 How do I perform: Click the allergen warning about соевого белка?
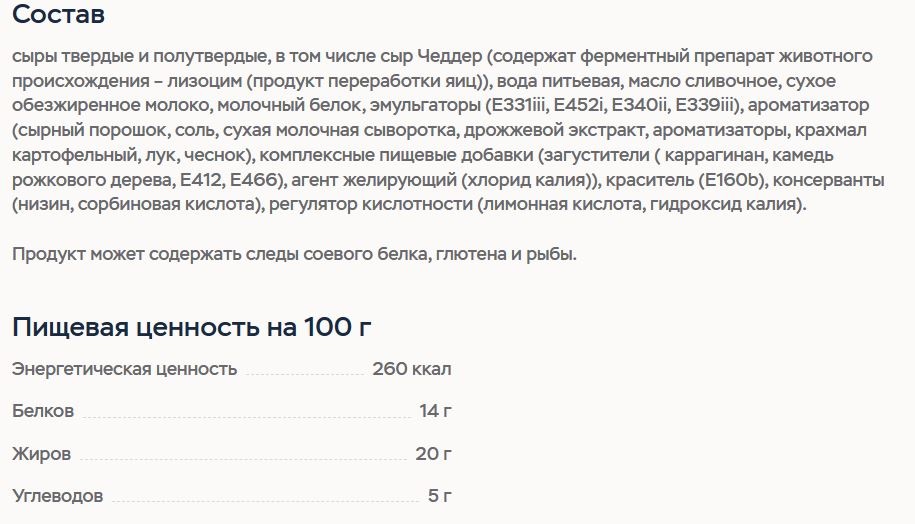click(294, 254)
